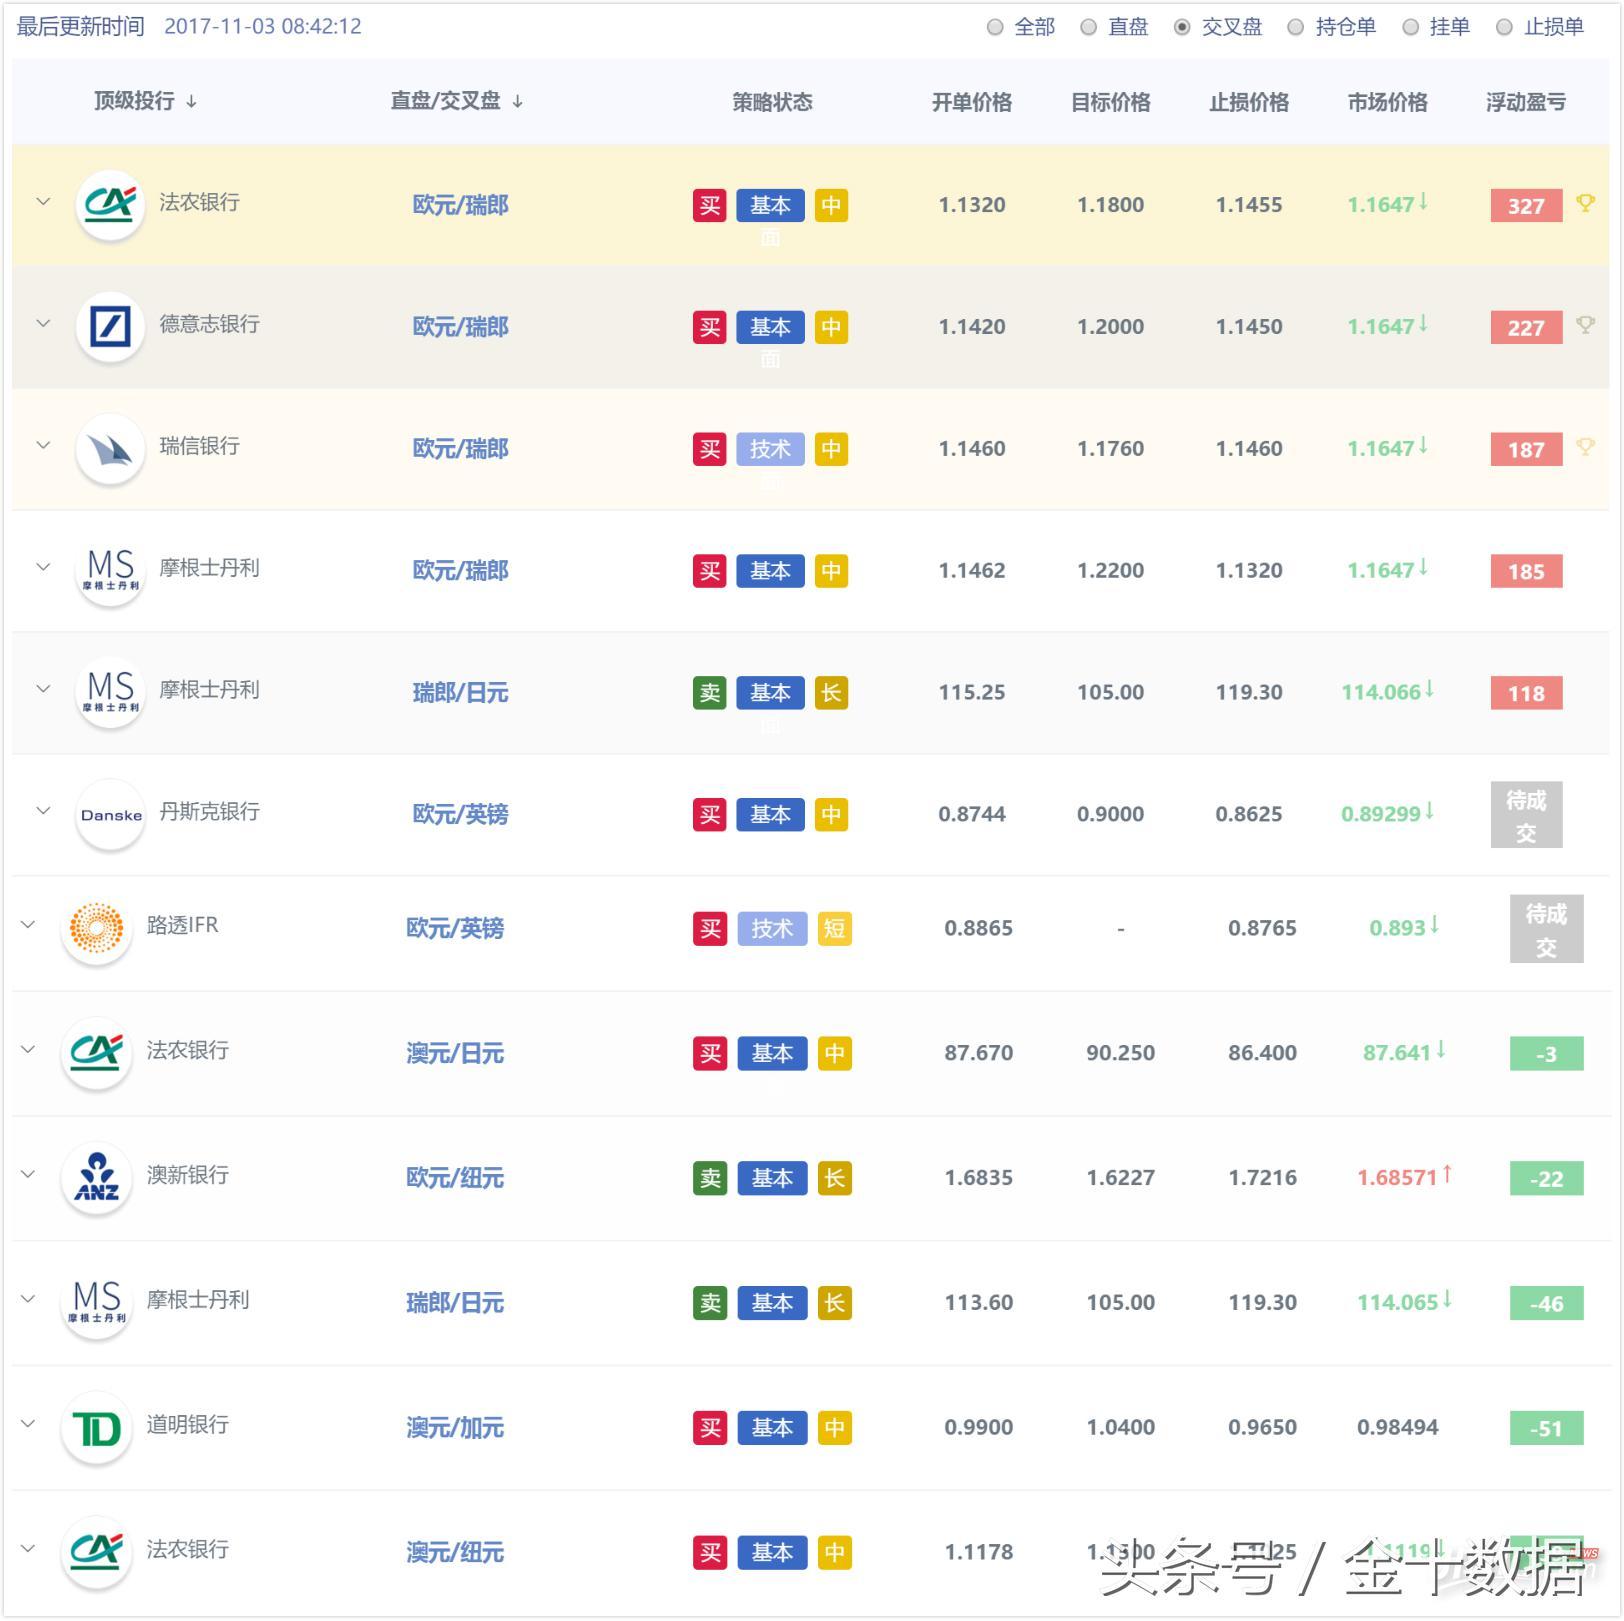Viewport: 1624px width, 1621px height.
Task: Click the 市场价格 column header
Action: click(1387, 102)
